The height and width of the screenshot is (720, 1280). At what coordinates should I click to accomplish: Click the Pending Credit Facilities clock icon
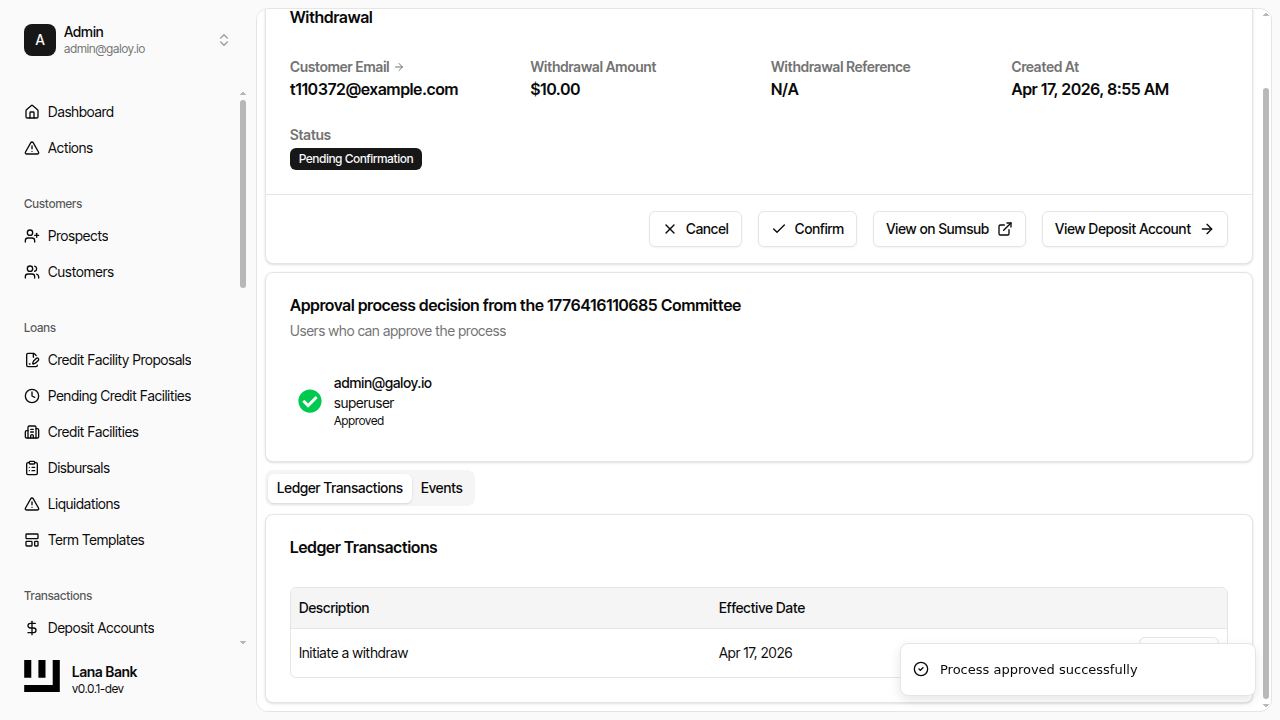point(32,396)
